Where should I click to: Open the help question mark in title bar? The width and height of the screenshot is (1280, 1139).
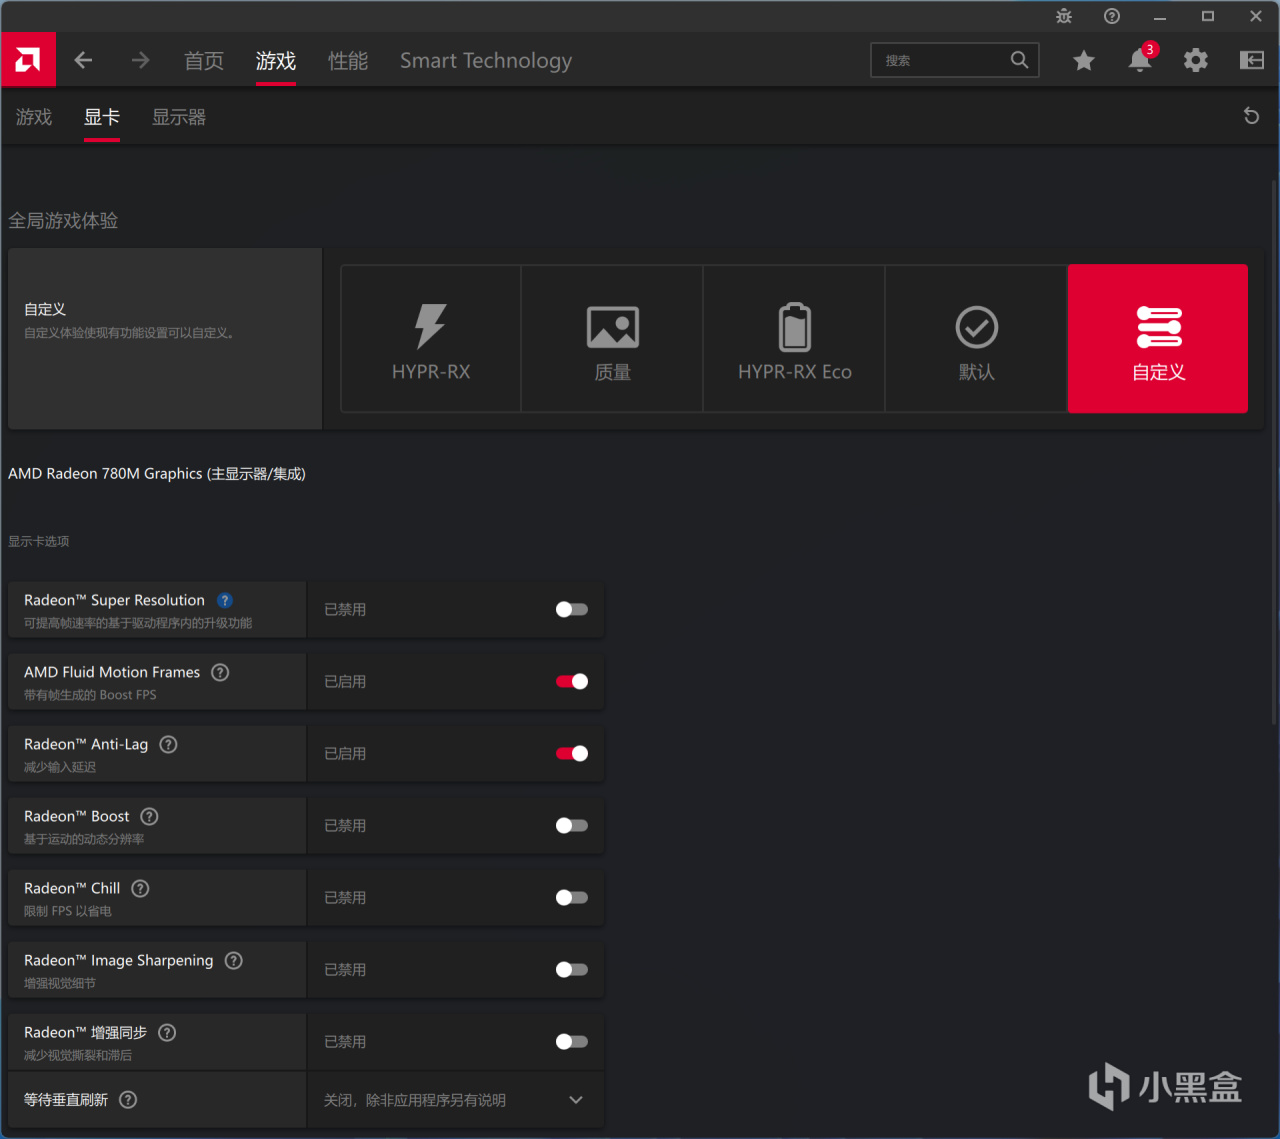pyautogui.click(x=1112, y=16)
